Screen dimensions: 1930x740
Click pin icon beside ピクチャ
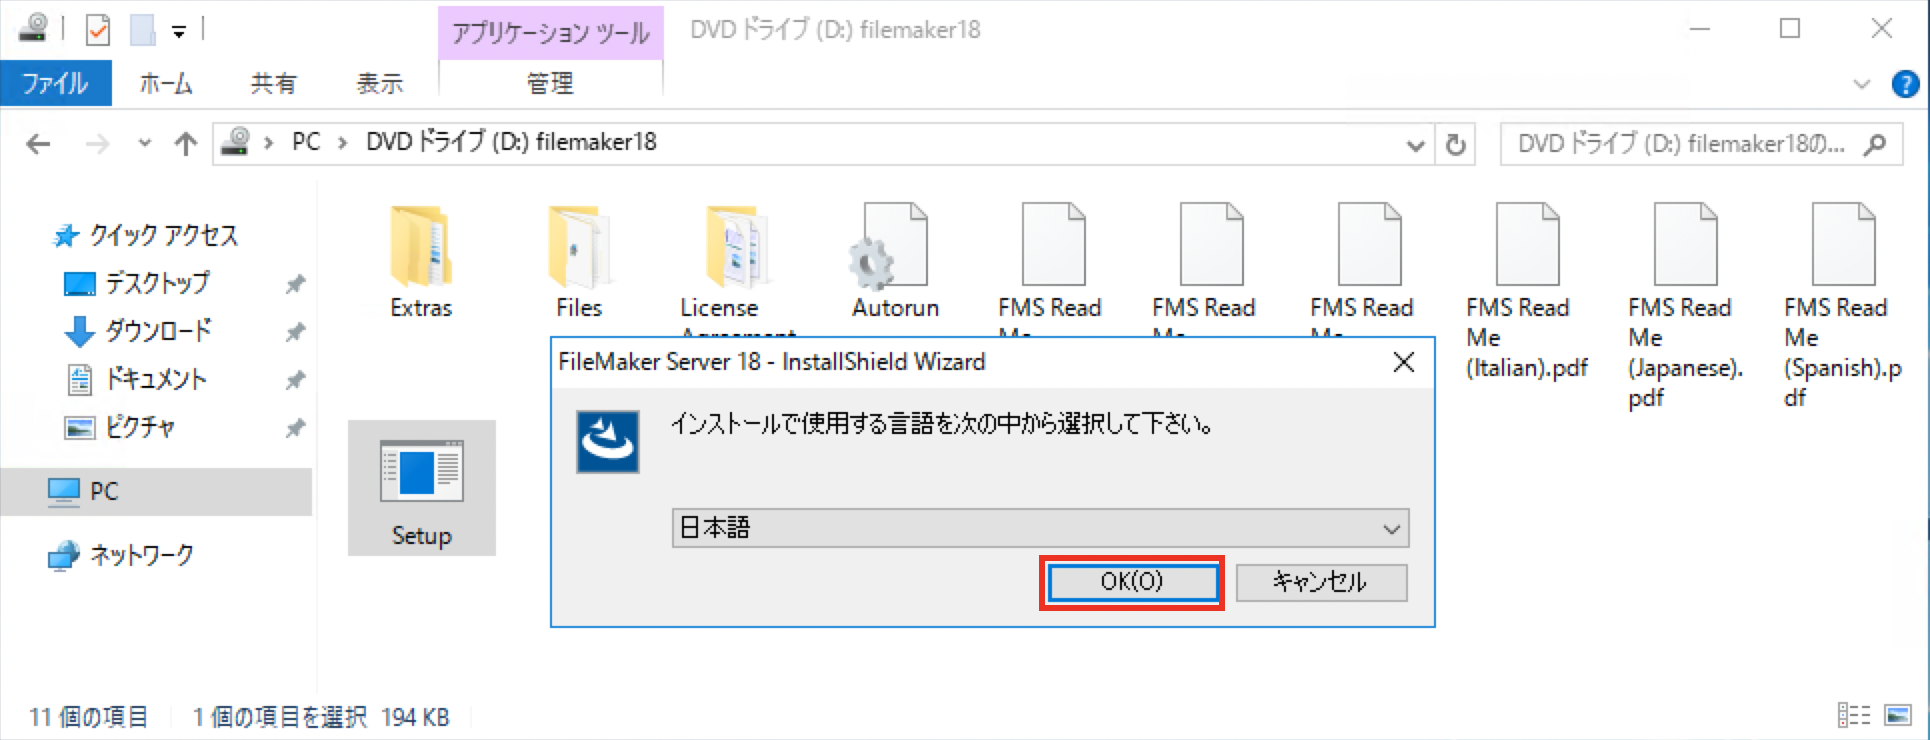tap(295, 428)
